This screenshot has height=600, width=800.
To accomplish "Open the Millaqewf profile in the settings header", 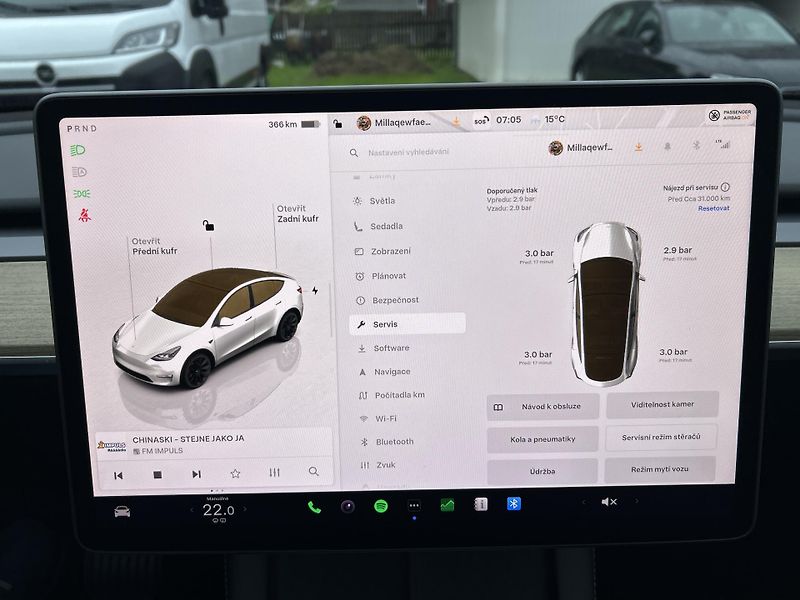I will coord(580,148).
